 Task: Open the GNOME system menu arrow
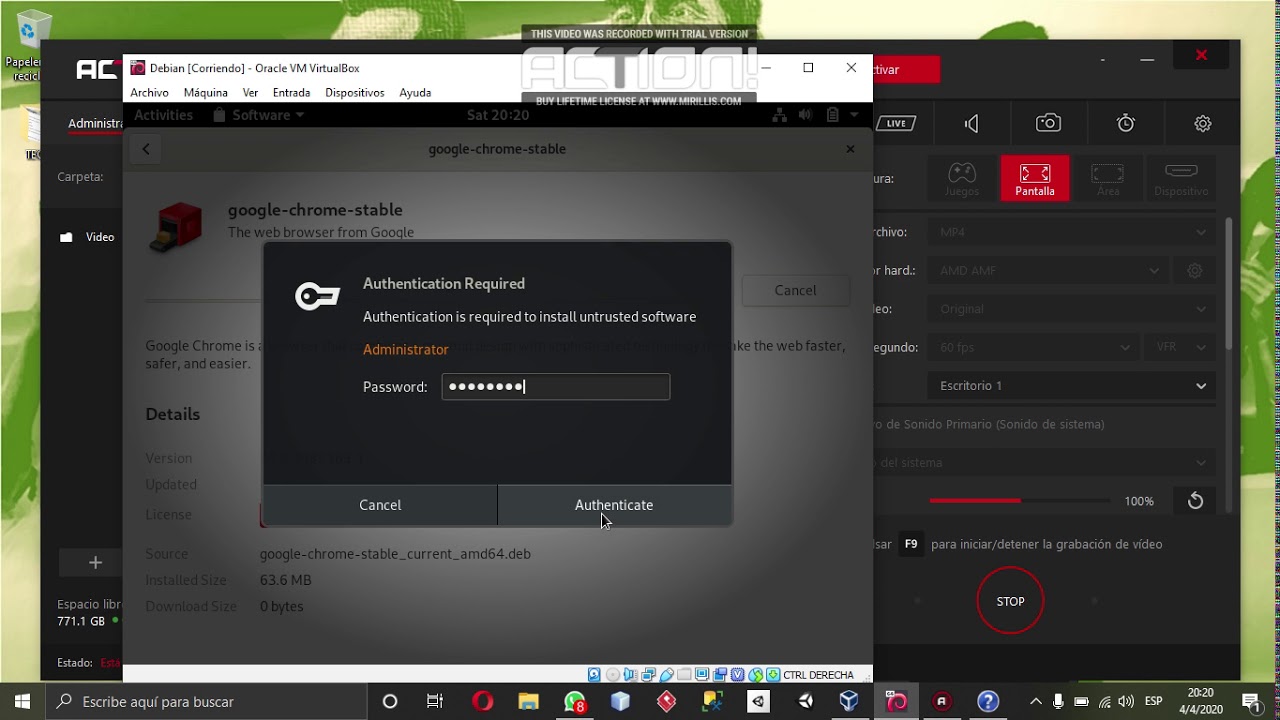pos(854,115)
